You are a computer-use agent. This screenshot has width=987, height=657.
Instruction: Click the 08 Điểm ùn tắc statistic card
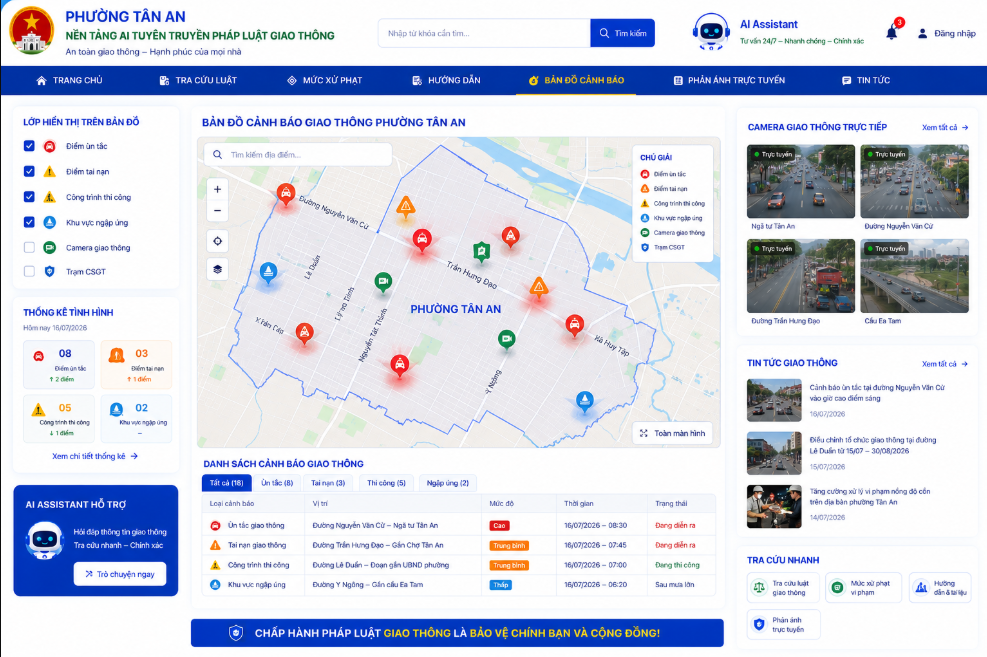[x=59, y=365]
